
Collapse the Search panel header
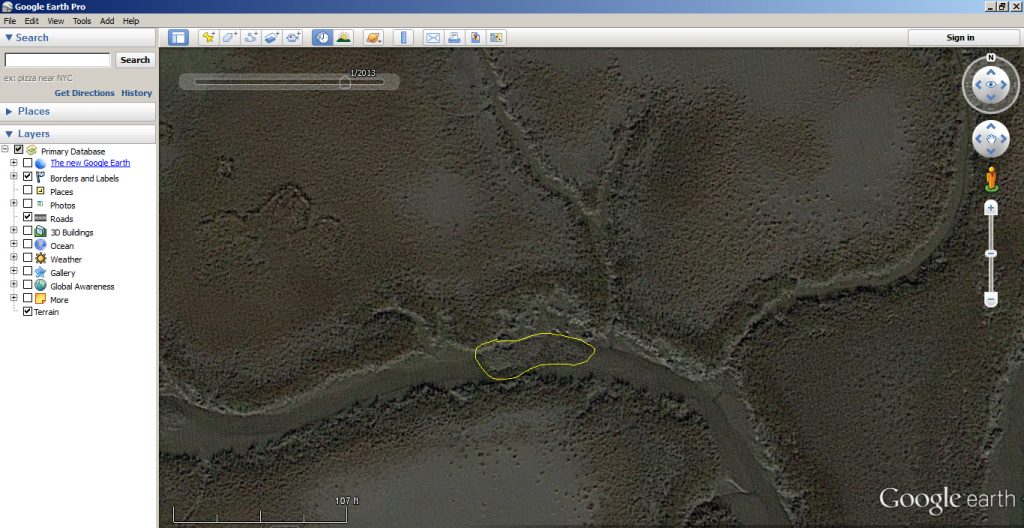(x=78, y=37)
